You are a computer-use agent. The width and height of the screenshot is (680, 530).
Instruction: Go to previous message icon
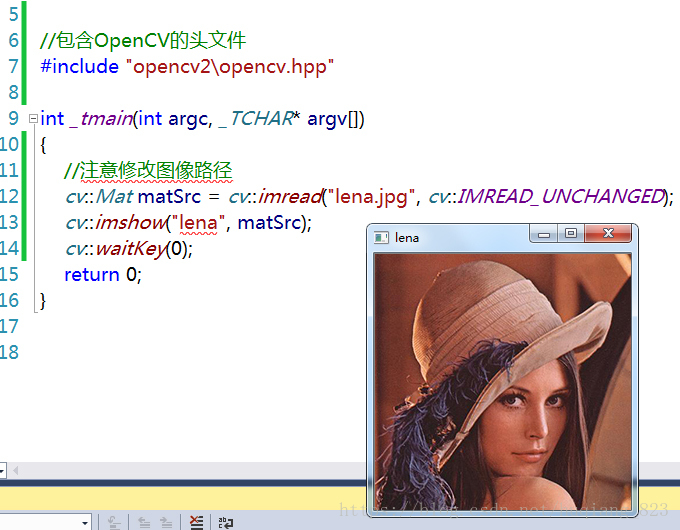click(144, 523)
